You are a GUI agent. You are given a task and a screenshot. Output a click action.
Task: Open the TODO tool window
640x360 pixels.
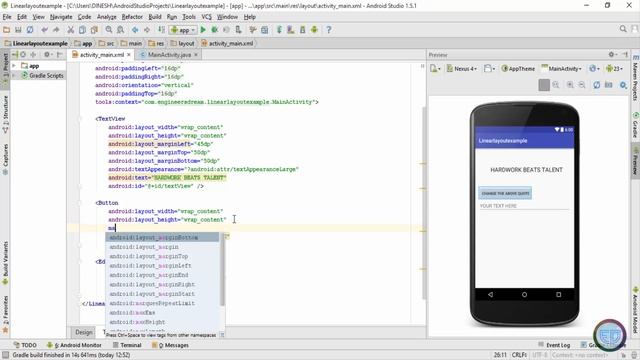point(25,345)
